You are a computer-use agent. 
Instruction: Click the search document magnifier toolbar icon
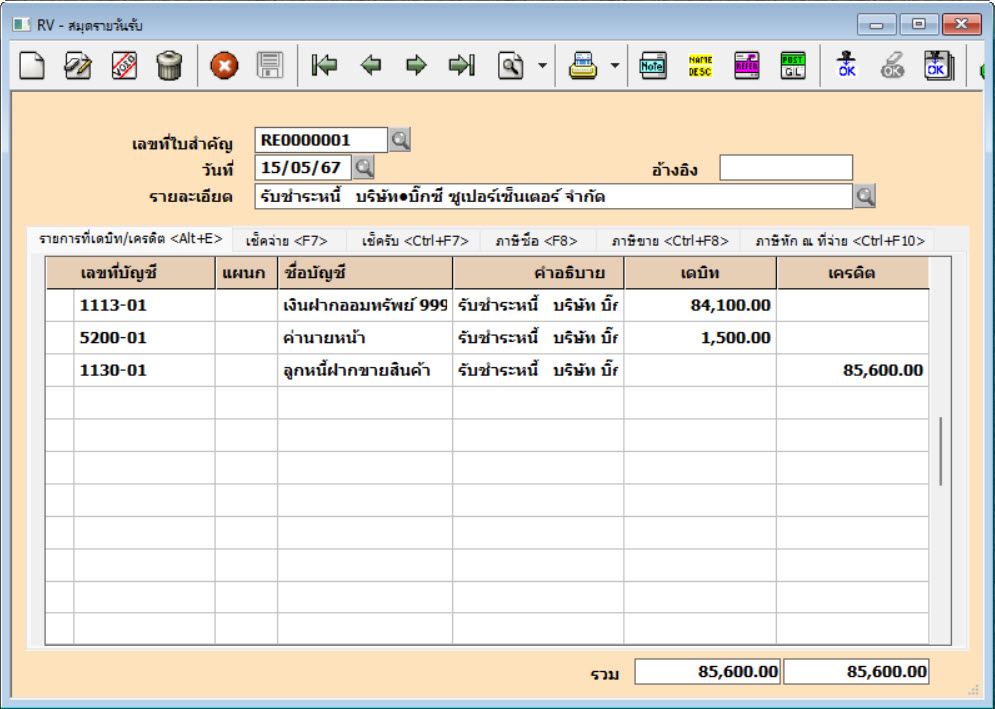click(x=511, y=65)
